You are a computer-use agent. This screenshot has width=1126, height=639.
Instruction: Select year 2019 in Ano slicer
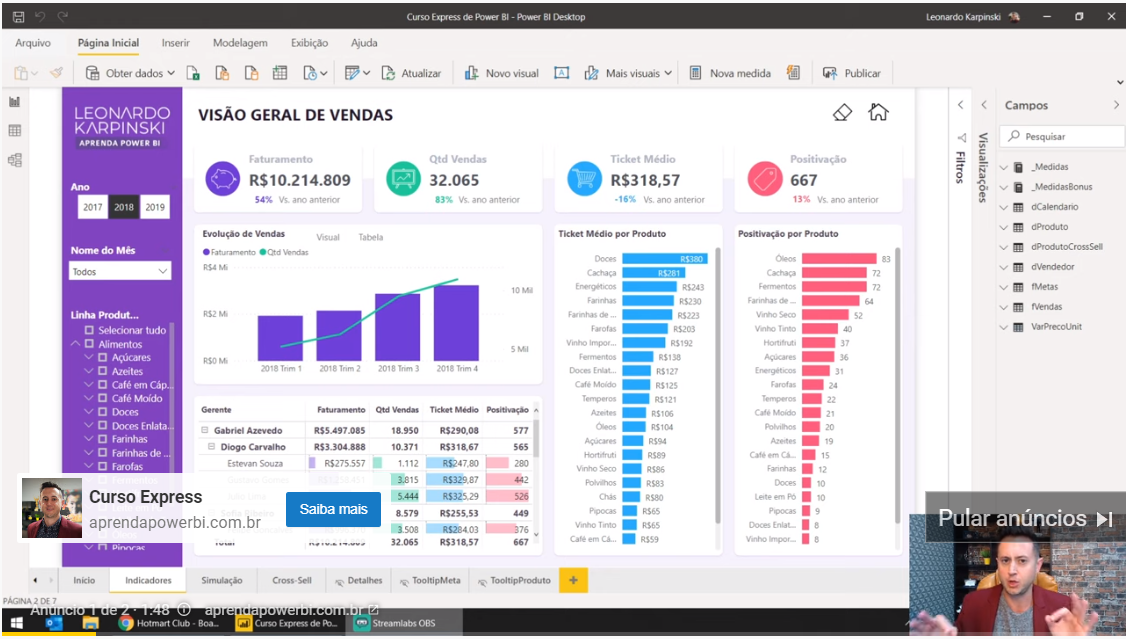[155, 207]
